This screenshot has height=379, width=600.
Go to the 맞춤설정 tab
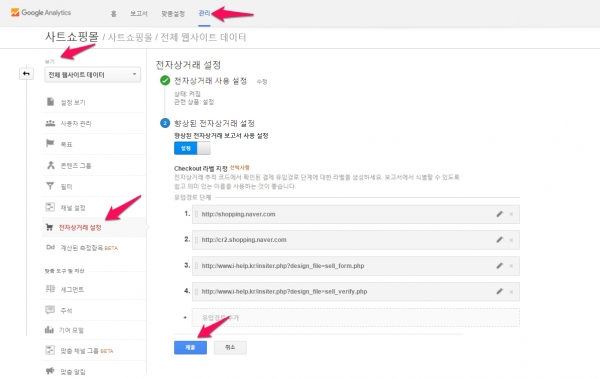coord(173,14)
